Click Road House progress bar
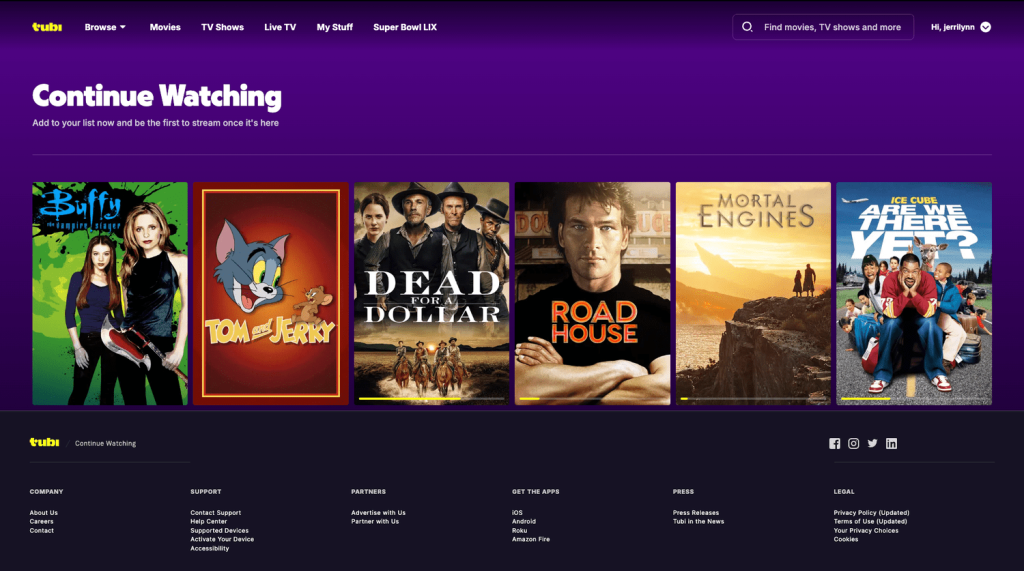Viewport: 1024px width, 571px height. [592, 399]
